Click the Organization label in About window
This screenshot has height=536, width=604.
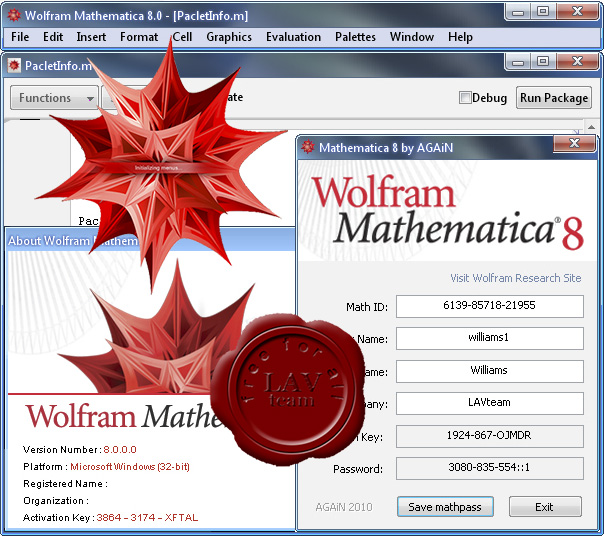click(56, 501)
